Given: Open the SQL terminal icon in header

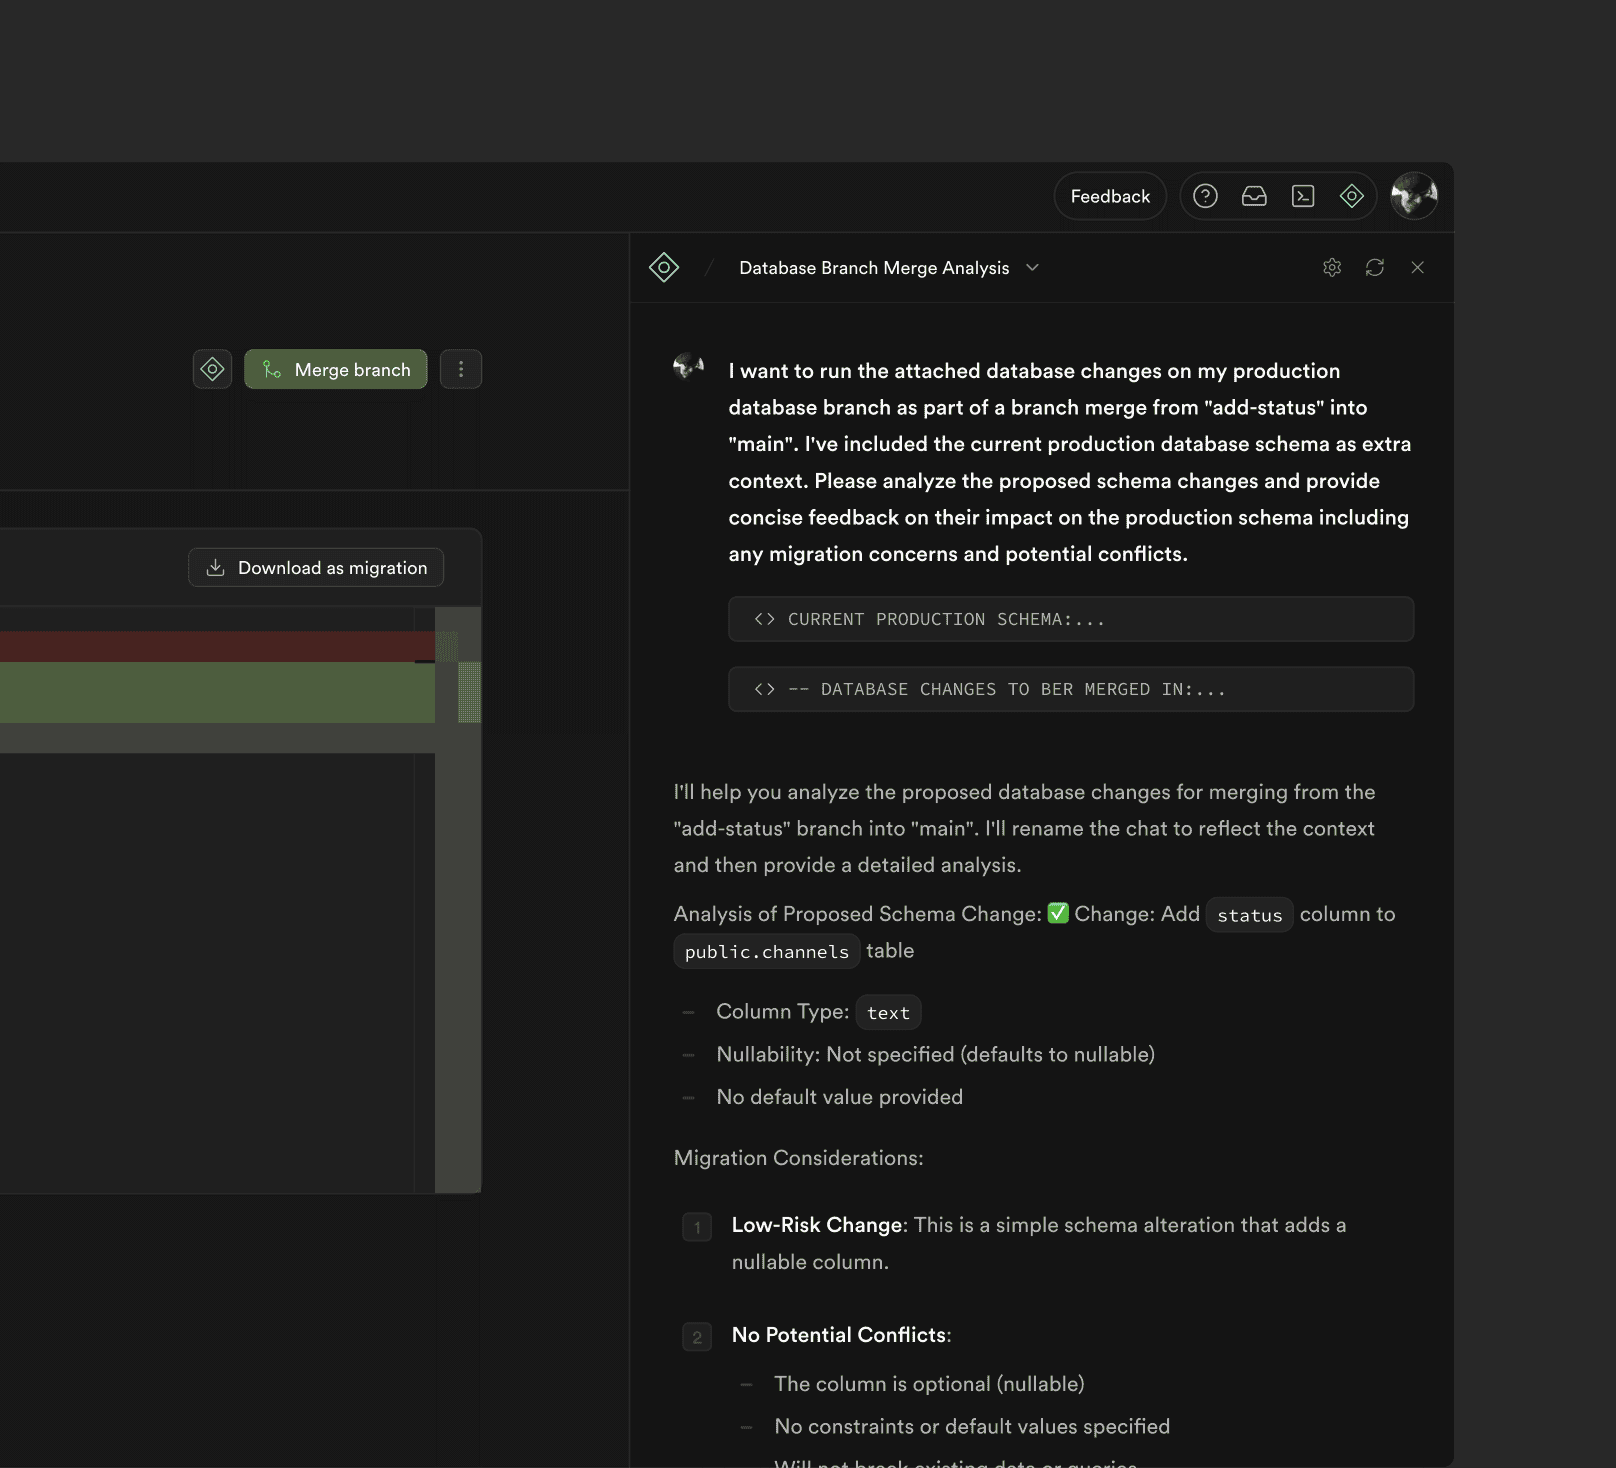Looking at the screenshot, I should [x=1303, y=196].
